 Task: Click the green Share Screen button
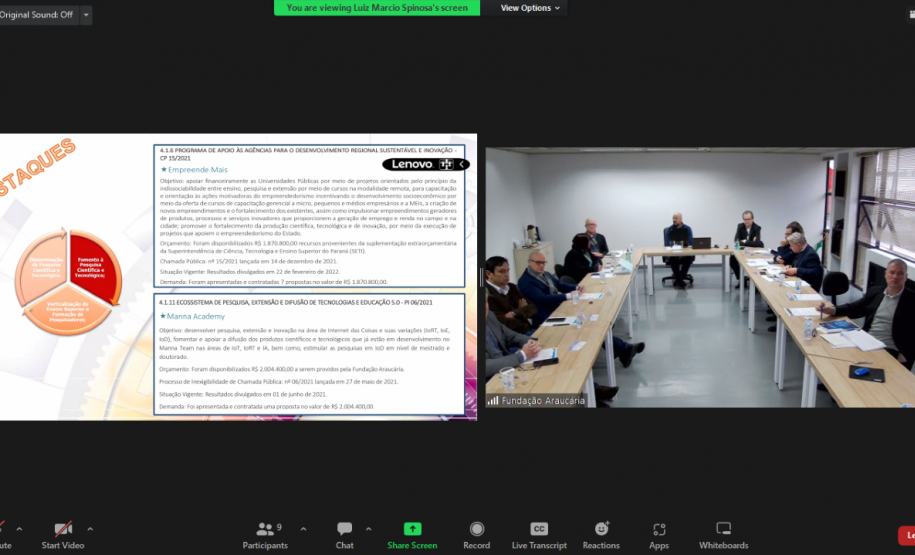(x=412, y=535)
